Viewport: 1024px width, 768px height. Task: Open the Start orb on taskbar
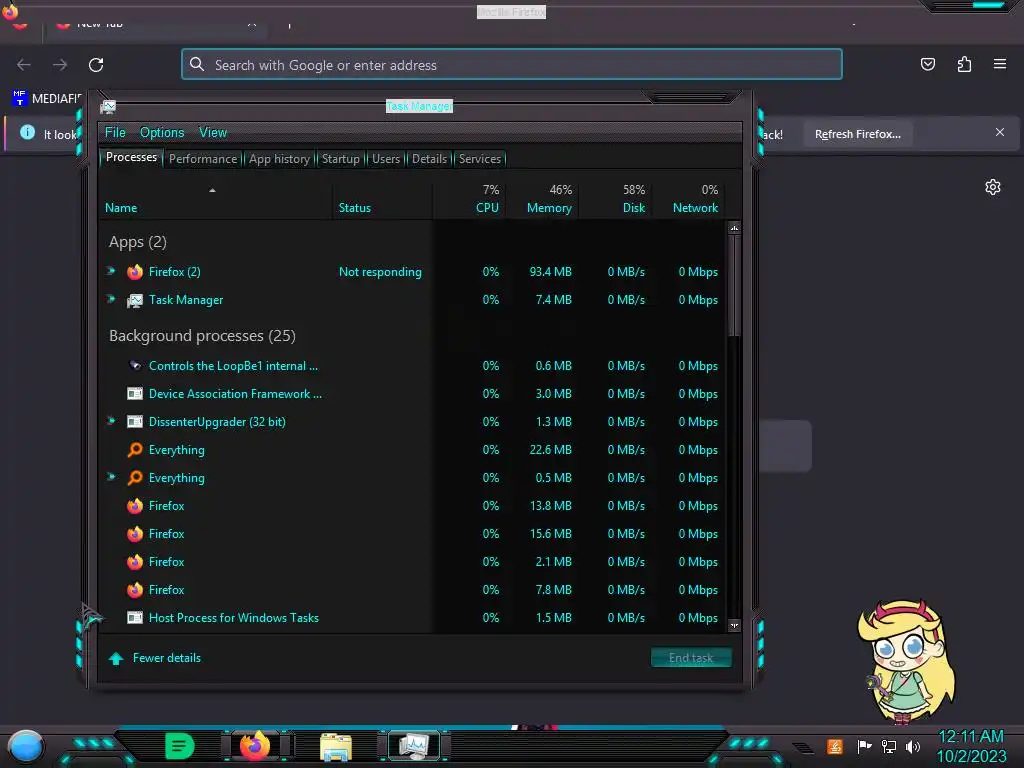pos(25,748)
